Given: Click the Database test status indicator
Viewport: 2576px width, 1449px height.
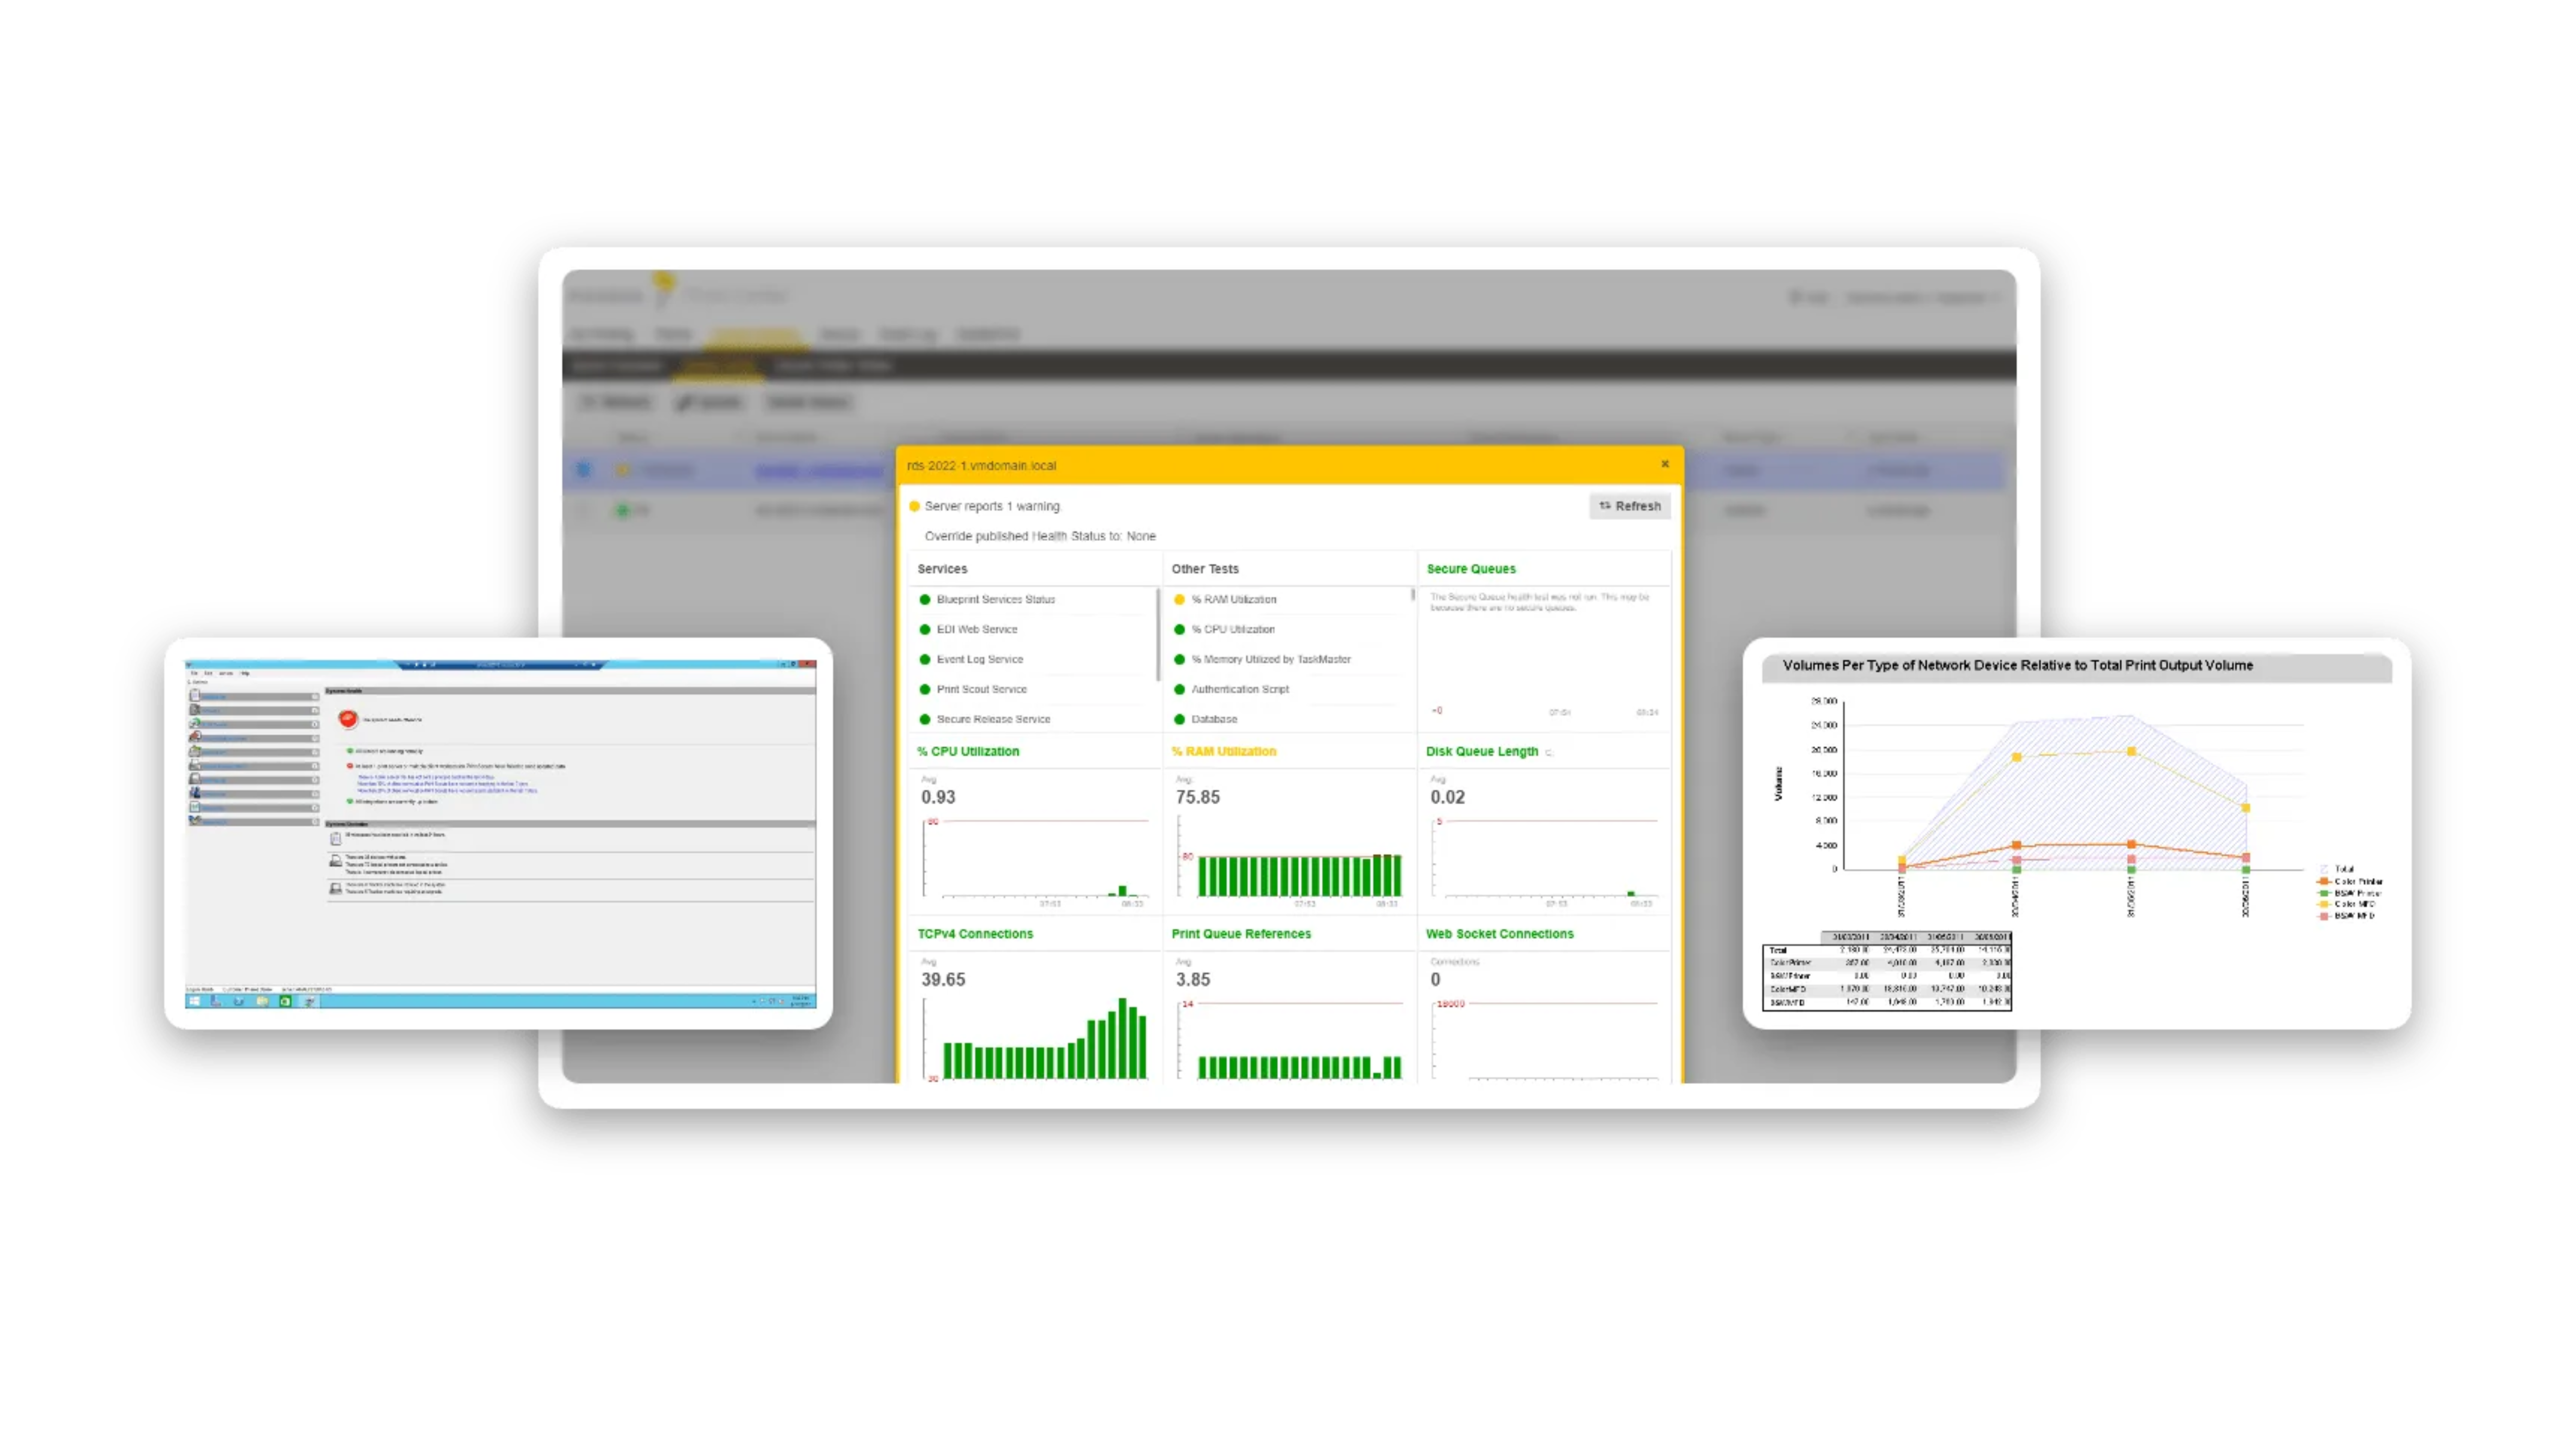Looking at the screenshot, I should pyautogui.click(x=1179, y=720).
